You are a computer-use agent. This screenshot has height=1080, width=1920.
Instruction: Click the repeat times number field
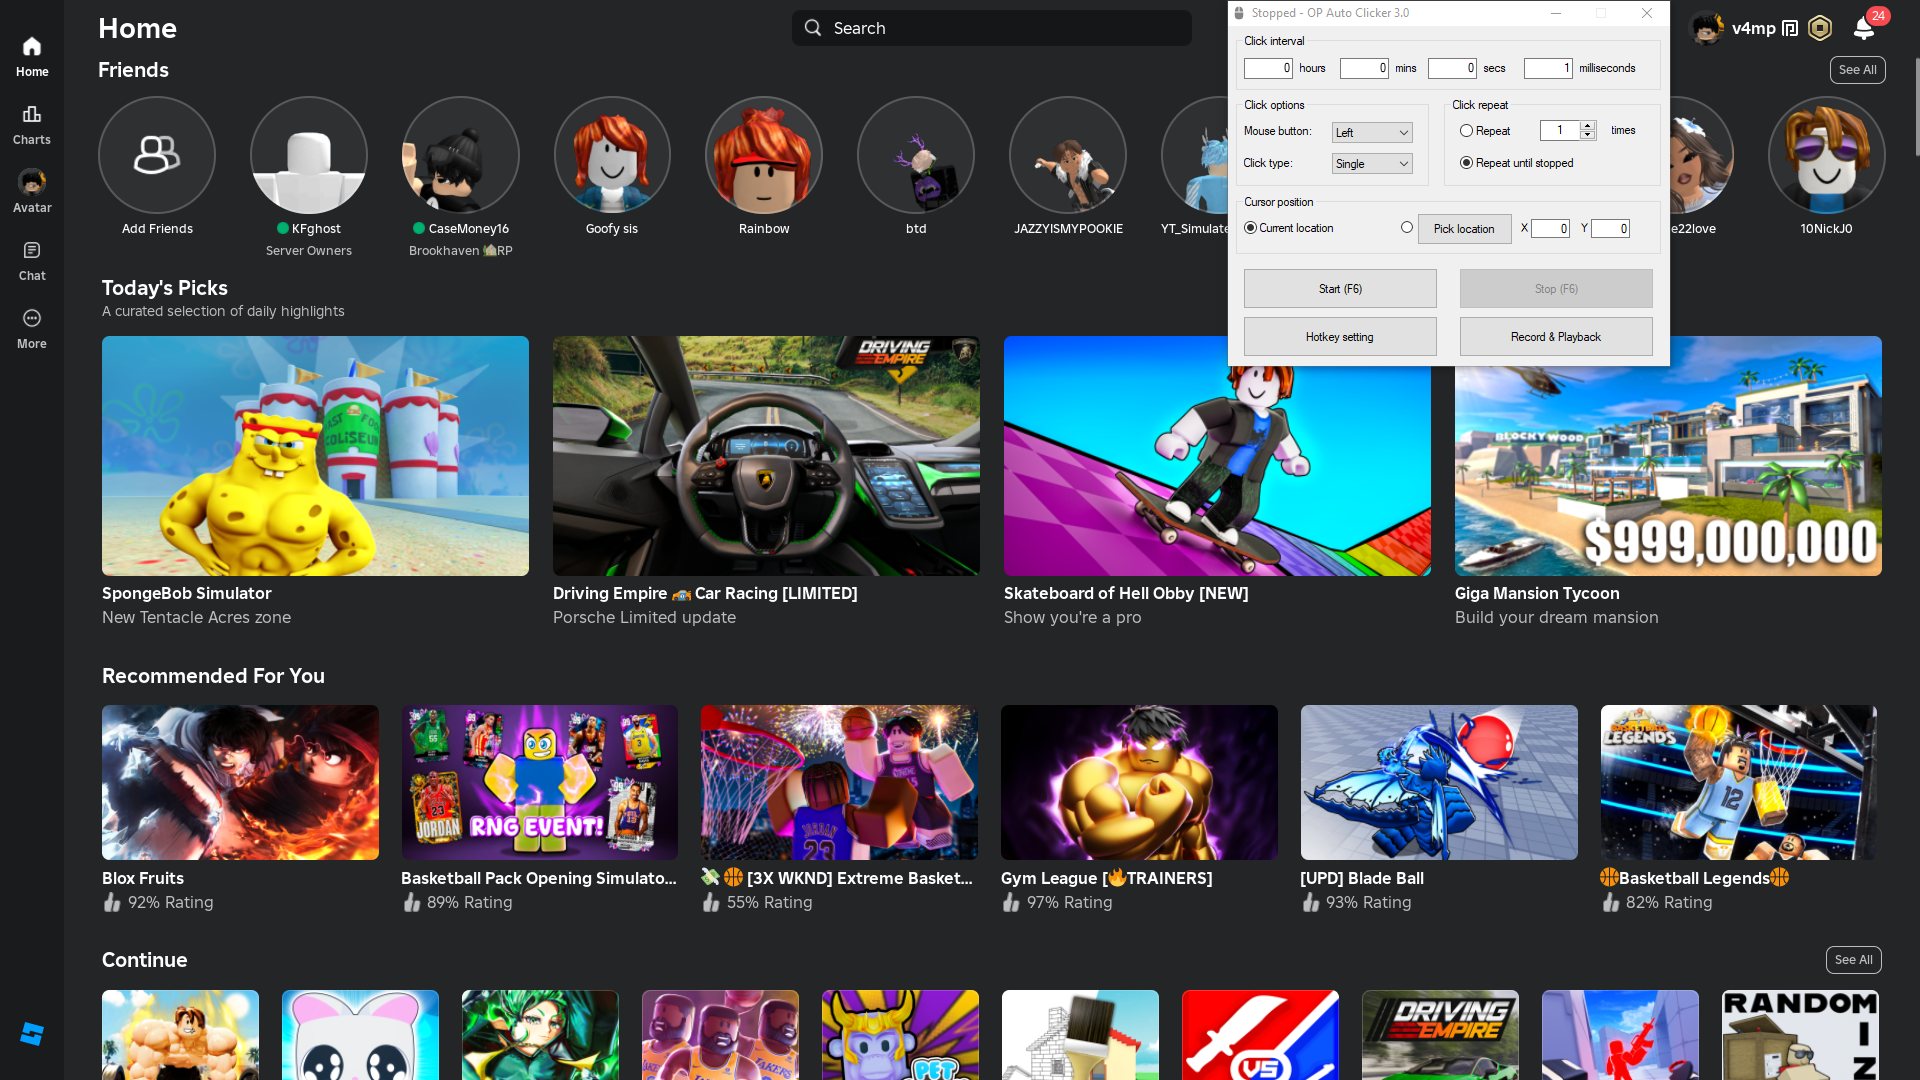pos(1560,130)
